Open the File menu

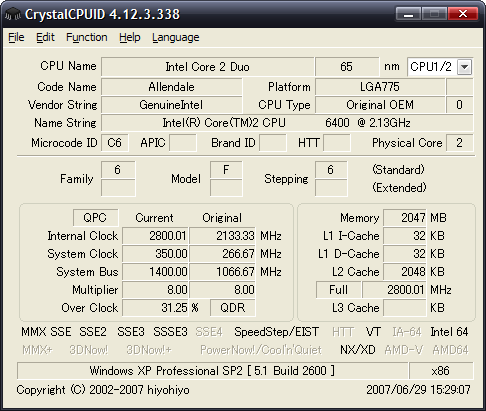(x=16, y=37)
